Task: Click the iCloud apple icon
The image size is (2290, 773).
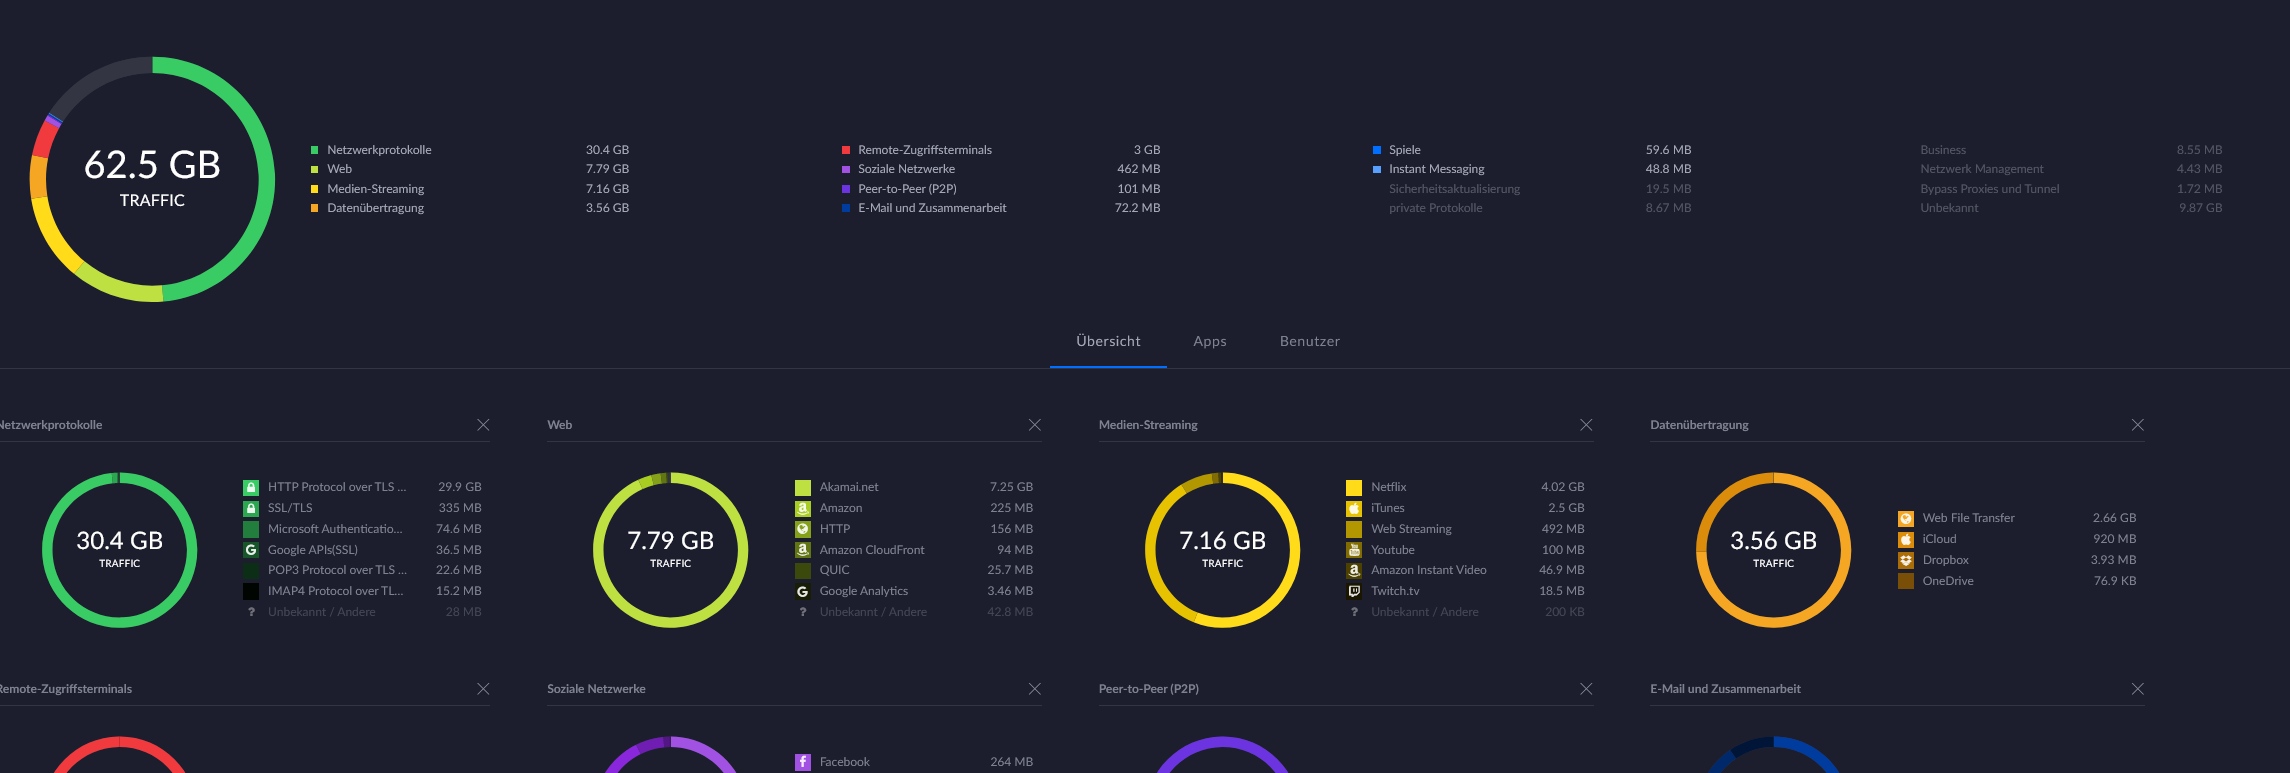Action: tap(1905, 539)
